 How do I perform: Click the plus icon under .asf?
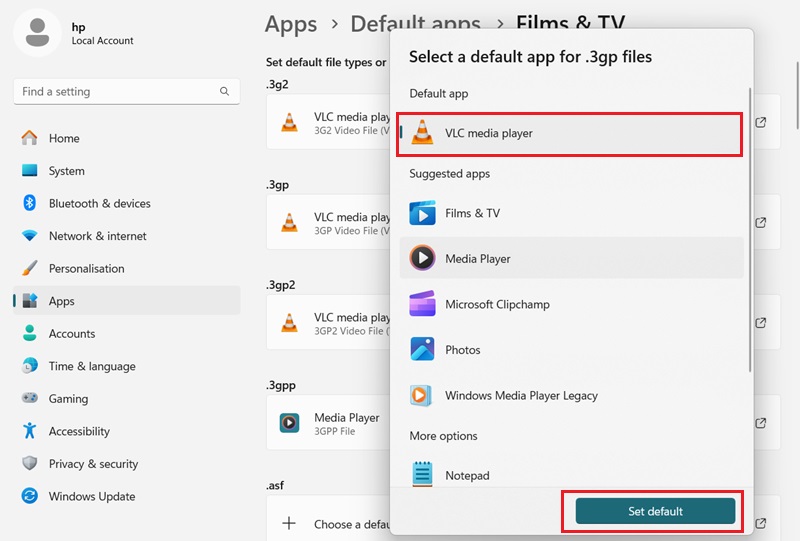pyautogui.click(x=289, y=523)
